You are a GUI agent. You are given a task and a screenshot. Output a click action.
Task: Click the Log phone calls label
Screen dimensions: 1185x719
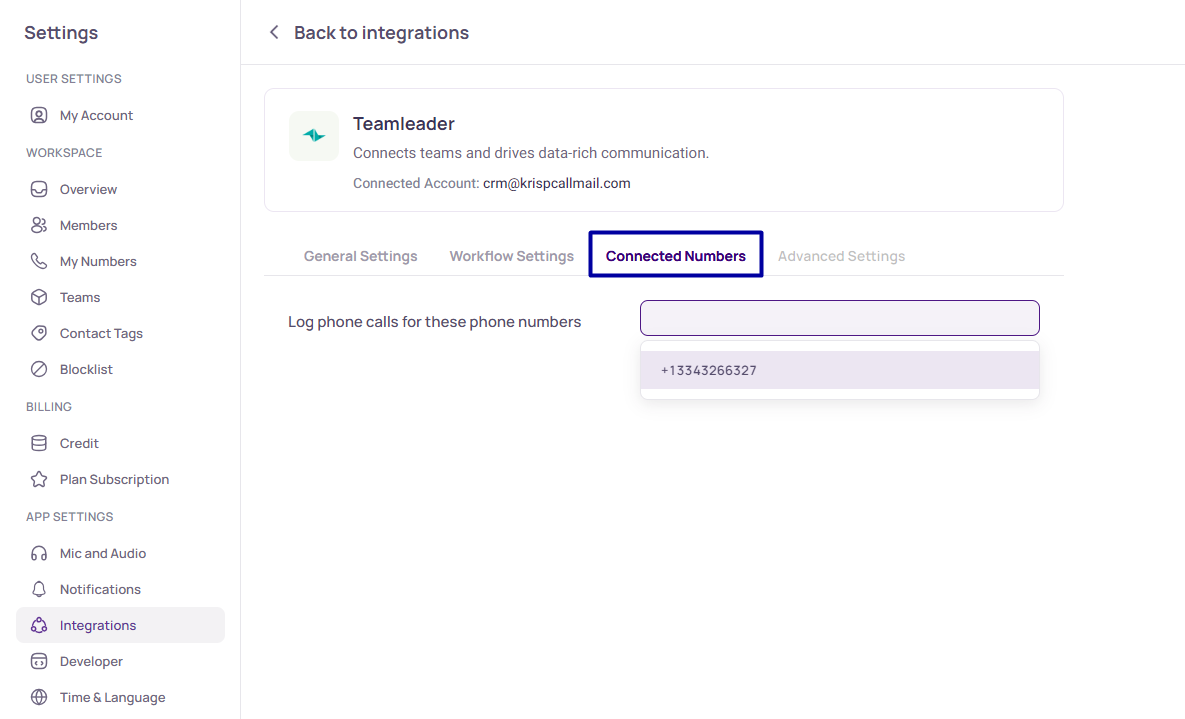(x=435, y=322)
